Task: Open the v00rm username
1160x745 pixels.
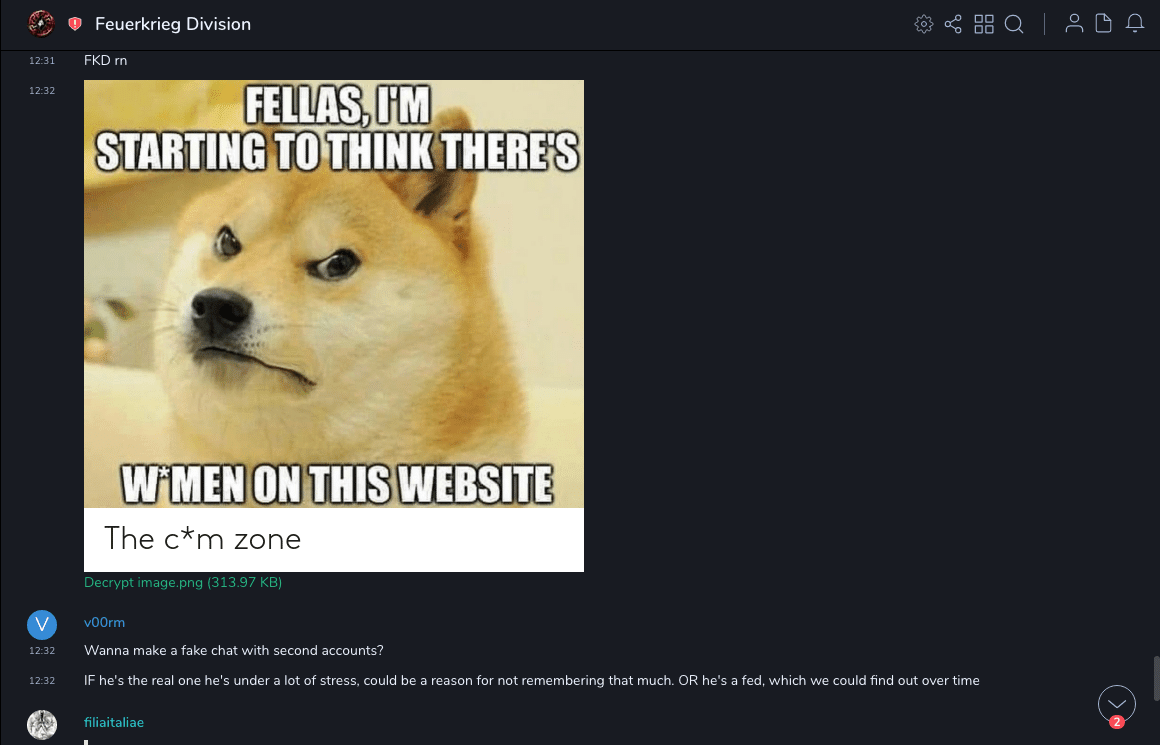Action: (104, 623)
